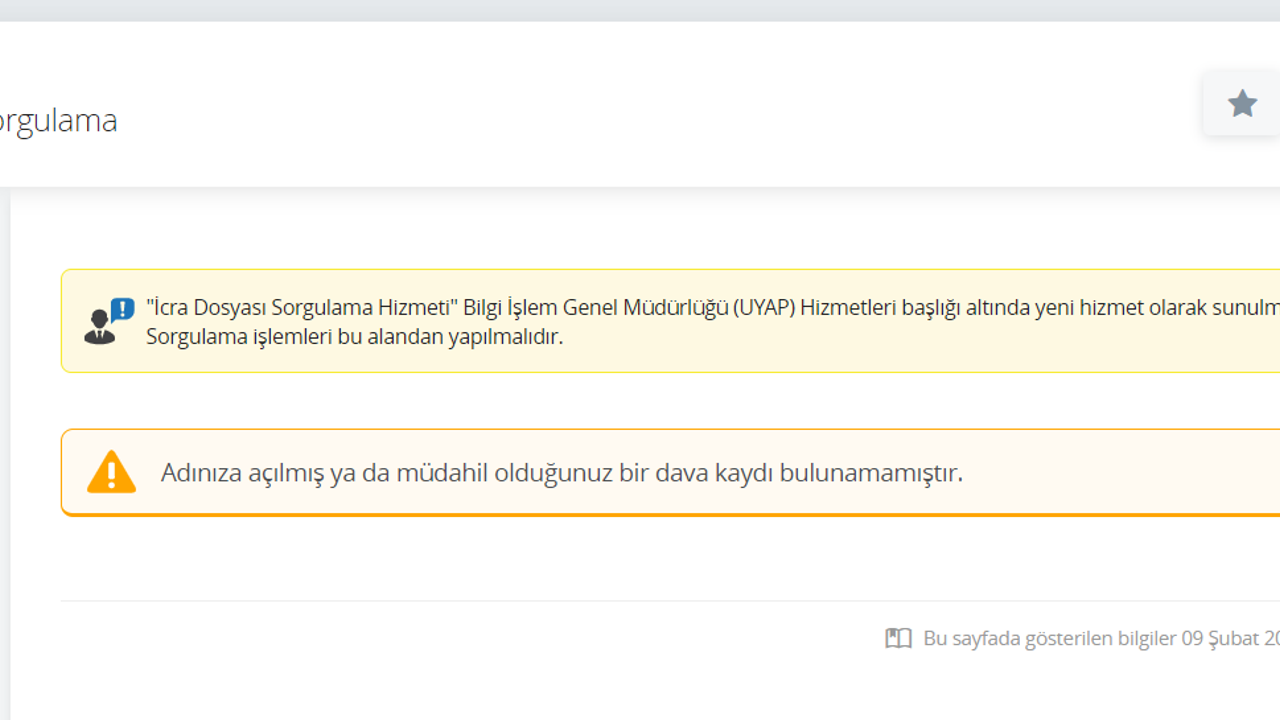The width and height of the screenshot is (1280, 720).
Task: Click the "(UYAP)" abbreviation in notice
Action: pyautogui.click(x=763, y=307)
